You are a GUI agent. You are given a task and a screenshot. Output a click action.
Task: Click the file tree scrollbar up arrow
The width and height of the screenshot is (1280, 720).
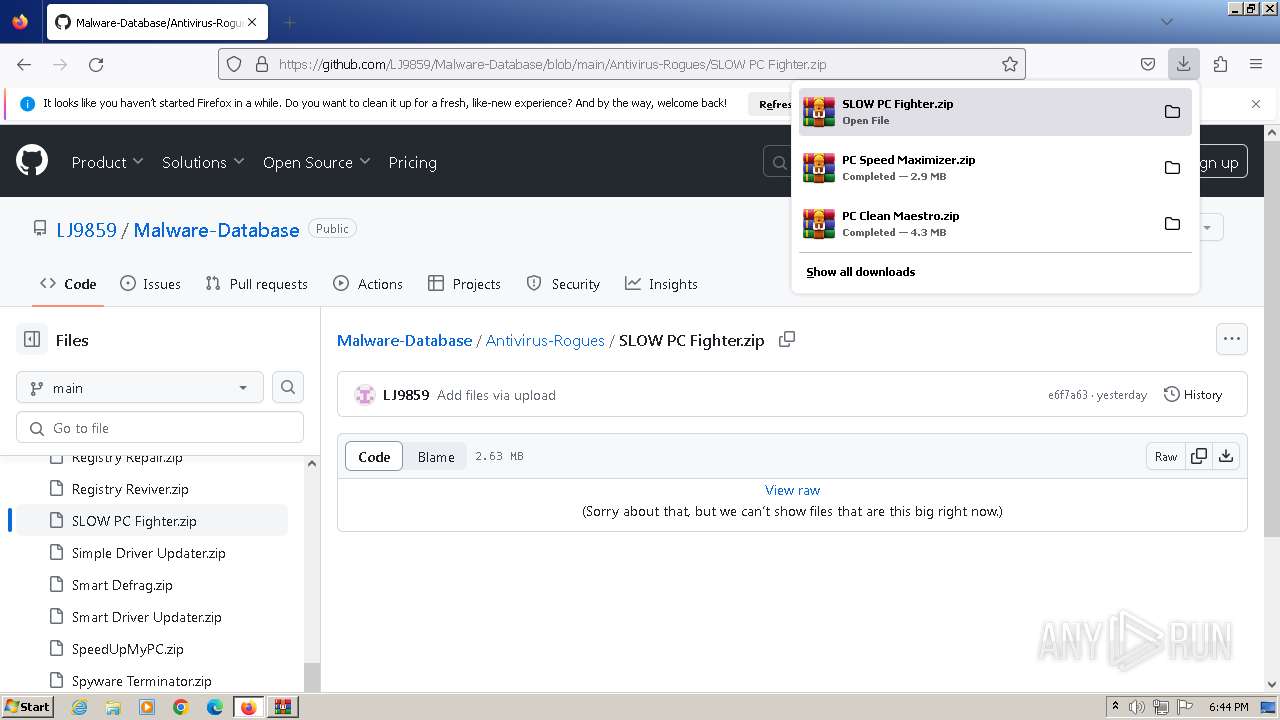(x=312, y=463)
